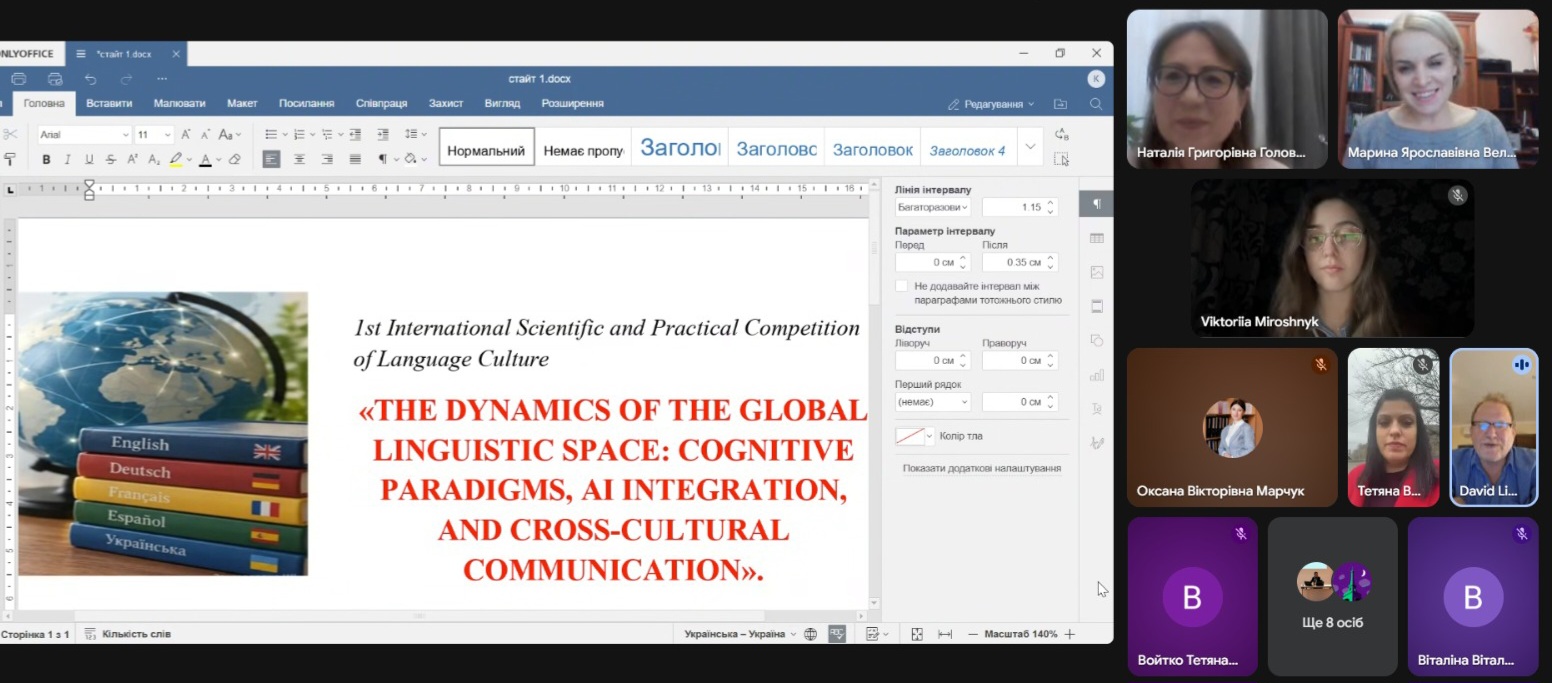Image resolution: width=1552 pixels, height=683 pixels.
Task: Click the Replace icon in the ribbon
Action: coord(1062,134)
